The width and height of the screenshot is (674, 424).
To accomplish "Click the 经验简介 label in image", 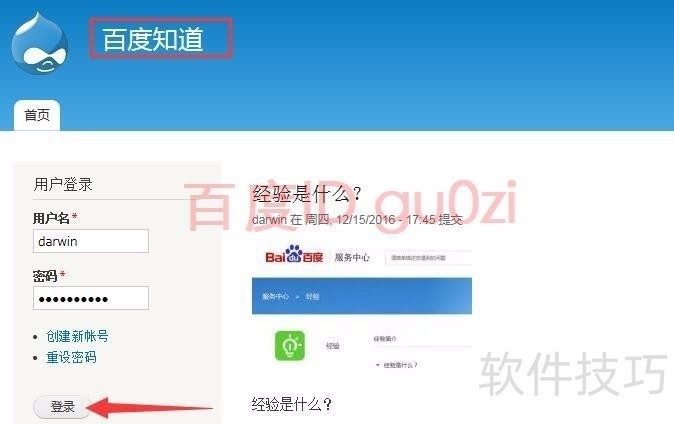I will click(x=385, y=339).
